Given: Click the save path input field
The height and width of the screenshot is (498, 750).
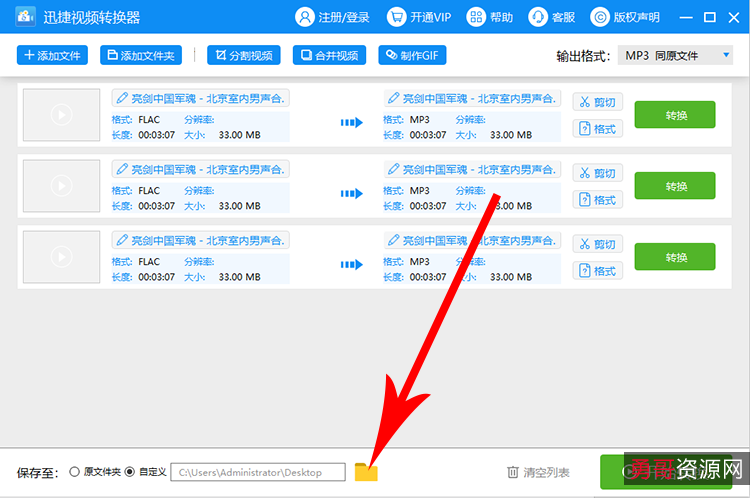Looking at the screenshot, I should click(258, 472).
